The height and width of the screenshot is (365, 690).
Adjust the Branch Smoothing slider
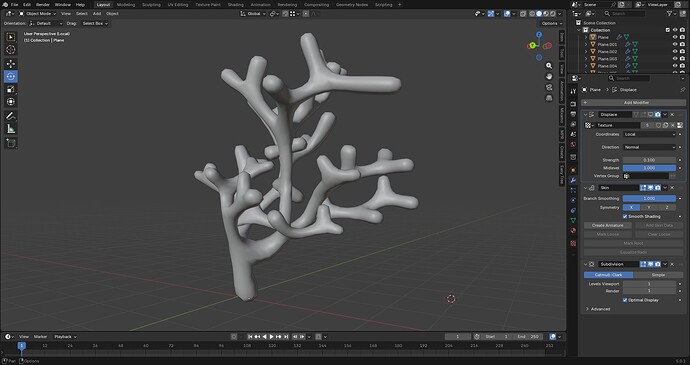(x=649, y=199)
